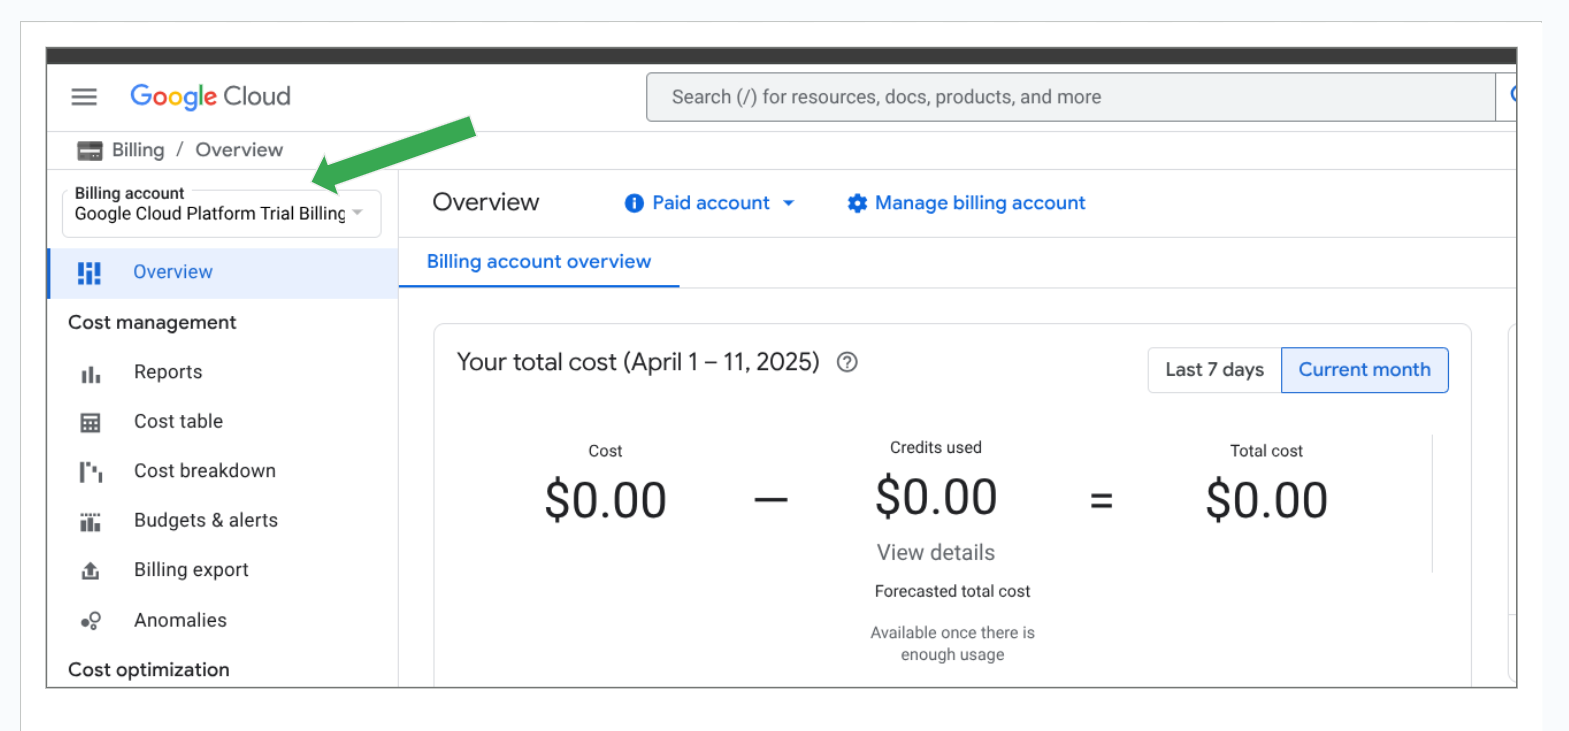Click the Budgets & alerts icon

tap(91, 522)
